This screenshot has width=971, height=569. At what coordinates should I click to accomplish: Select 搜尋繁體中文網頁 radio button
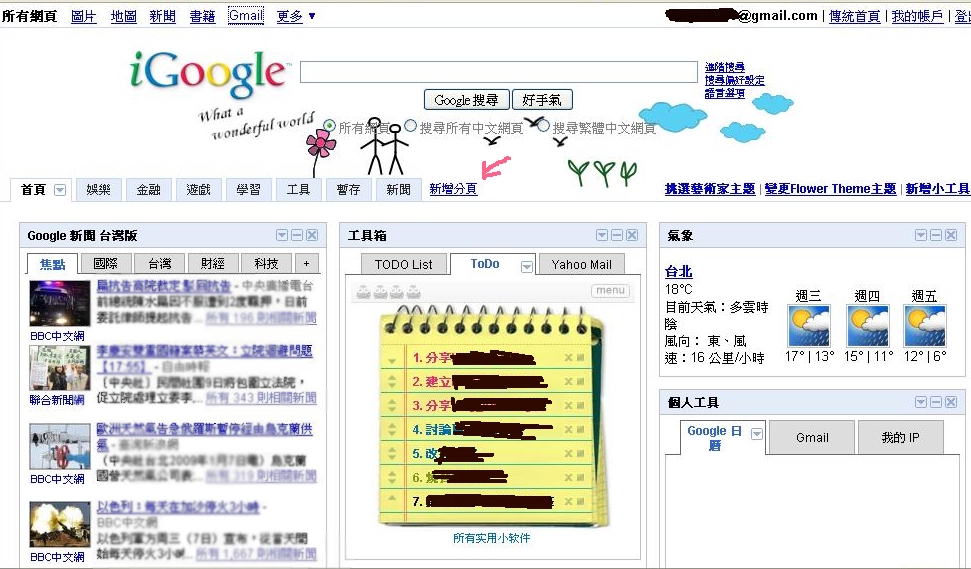tap(543, 126)
